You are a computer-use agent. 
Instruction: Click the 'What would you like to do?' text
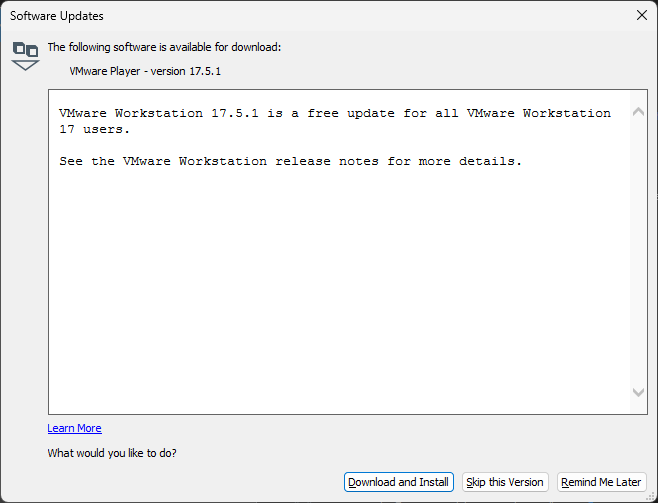112,453
